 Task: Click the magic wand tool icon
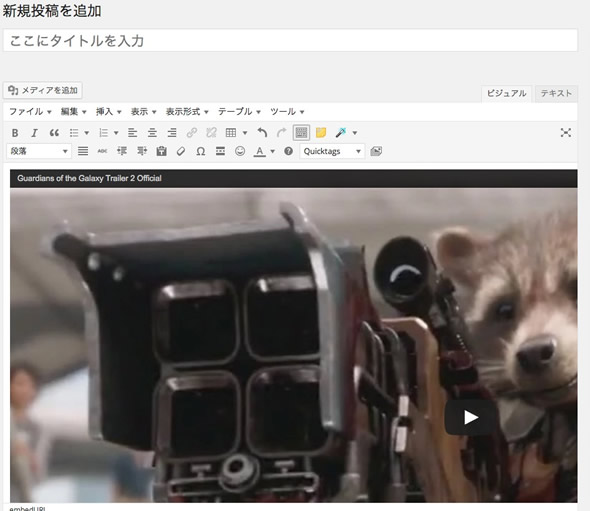coord(341,133)
